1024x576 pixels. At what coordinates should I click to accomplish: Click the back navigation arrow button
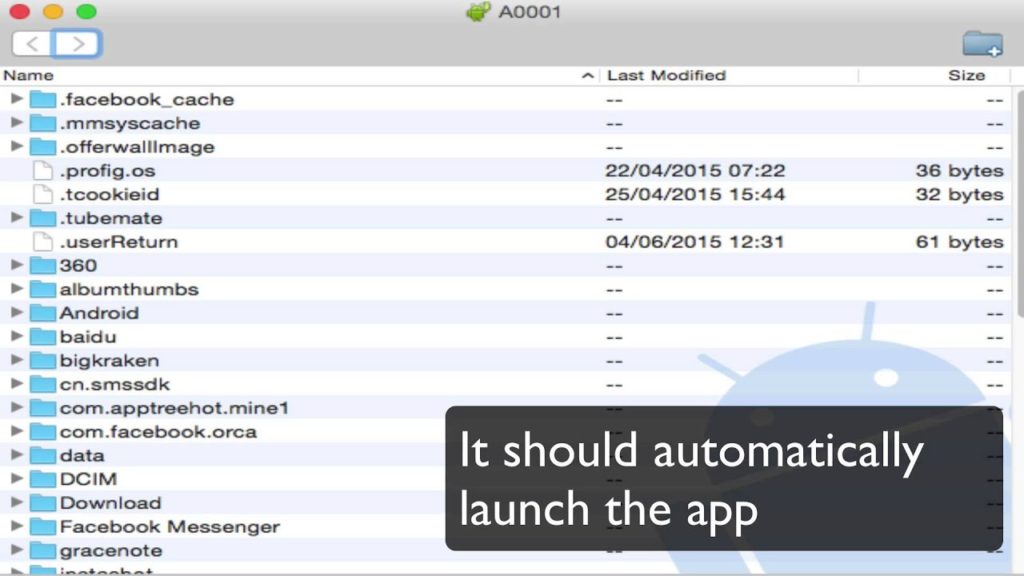31,44
